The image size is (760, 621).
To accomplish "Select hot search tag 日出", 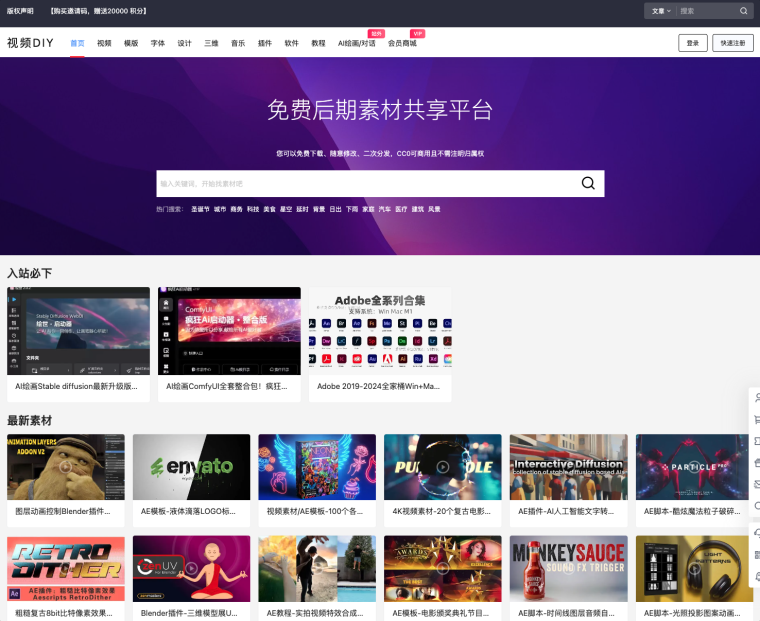I will [335, 209].
